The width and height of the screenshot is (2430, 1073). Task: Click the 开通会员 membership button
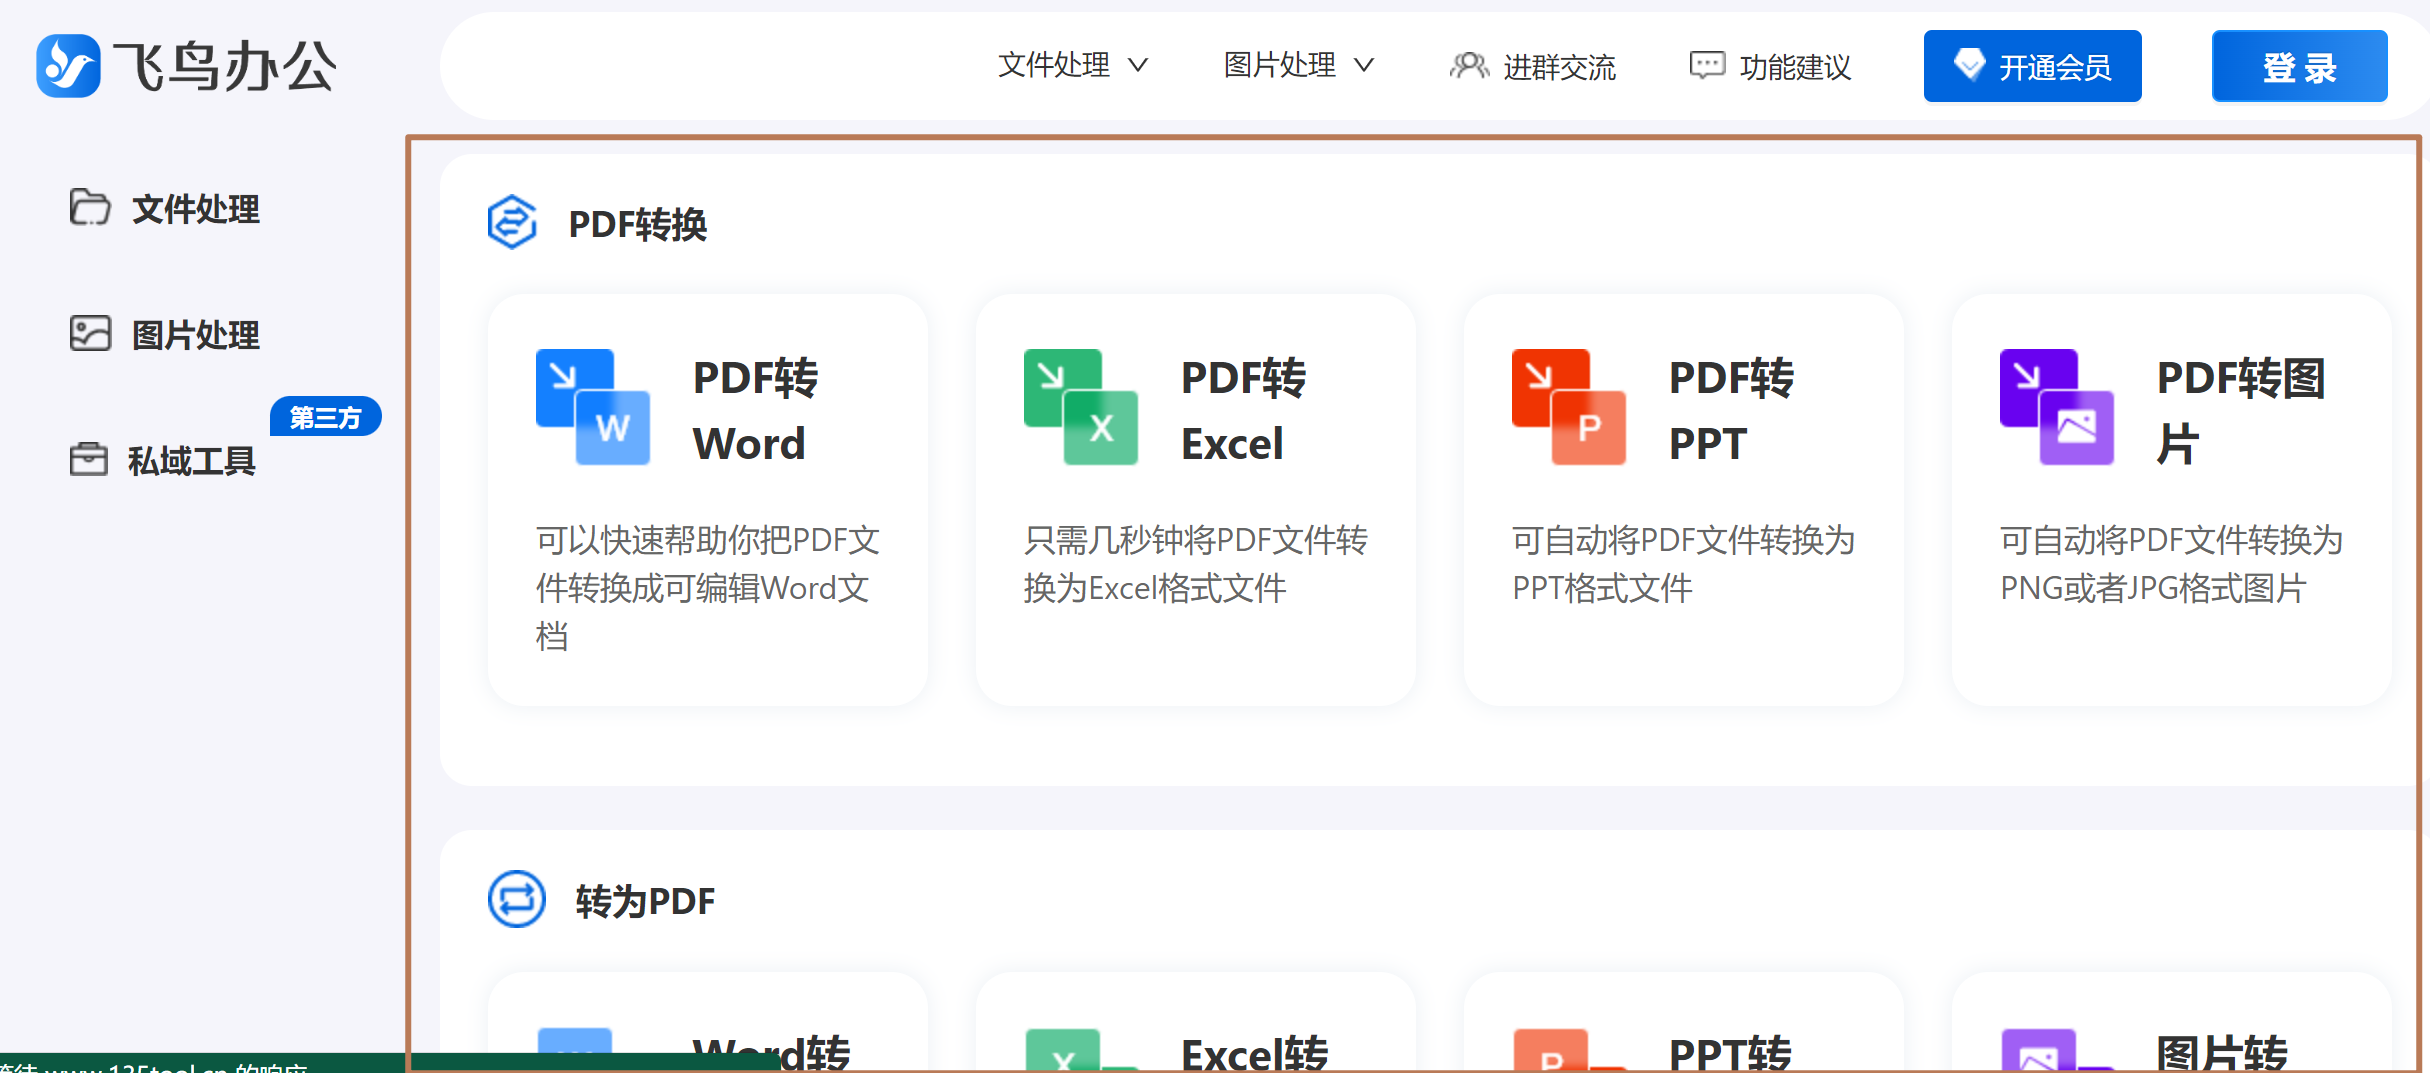[x=2032, y=65]
